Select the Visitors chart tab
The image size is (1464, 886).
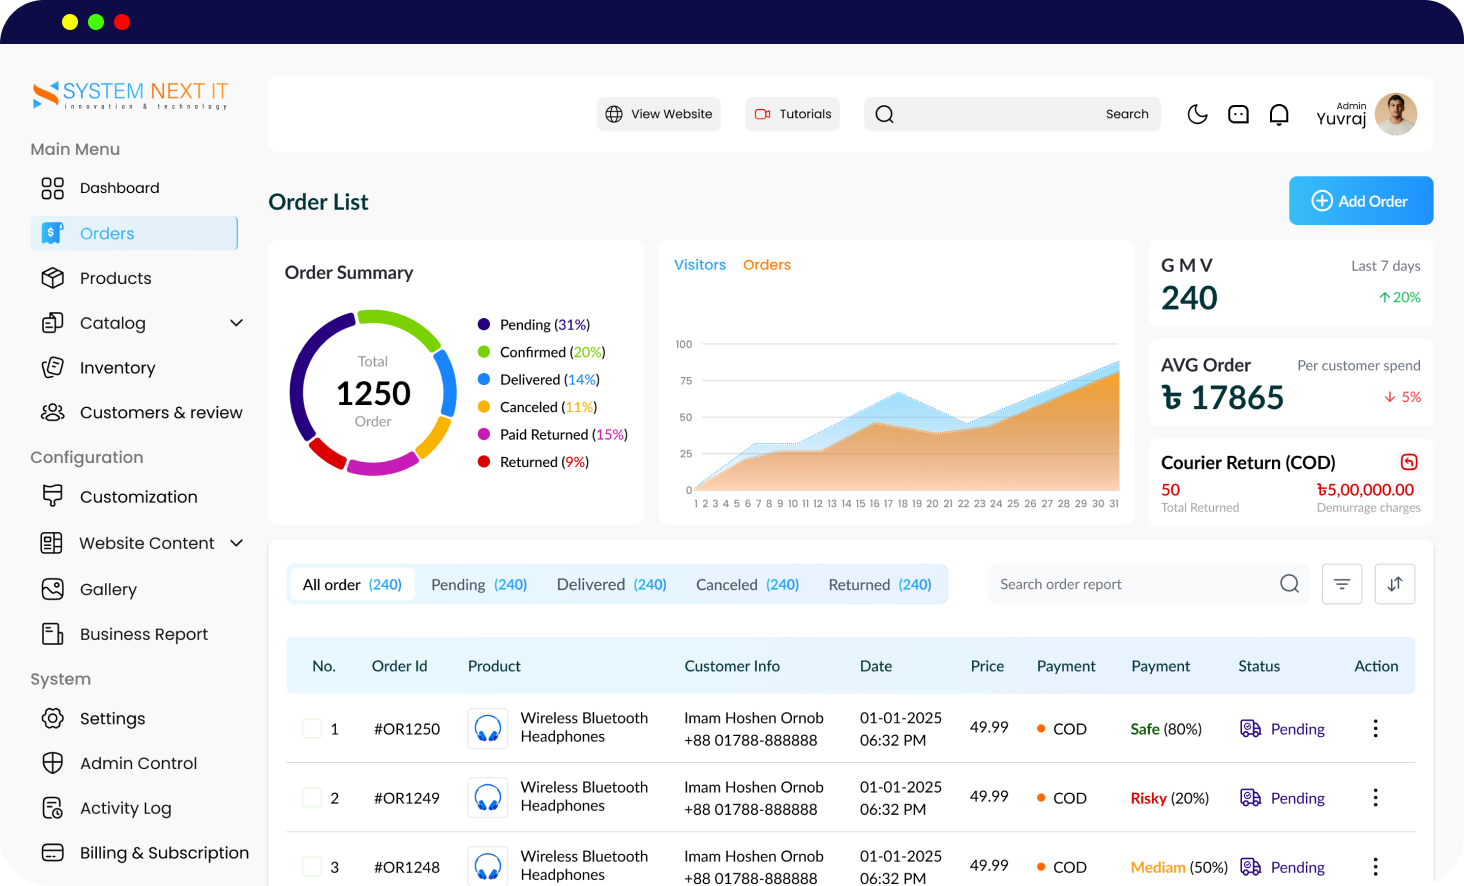(x=700, y=265)
